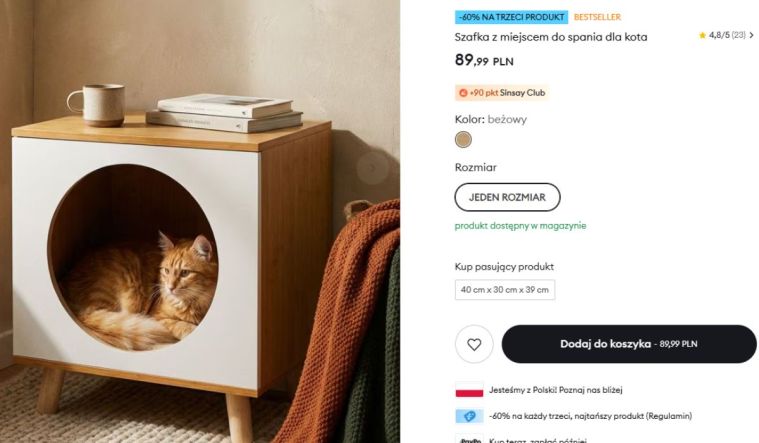Choose the 40 cm x 30 cm x 39 cm product
This screenshot has width=759, height=443.
pyautogui.click(x=505, y=290)
